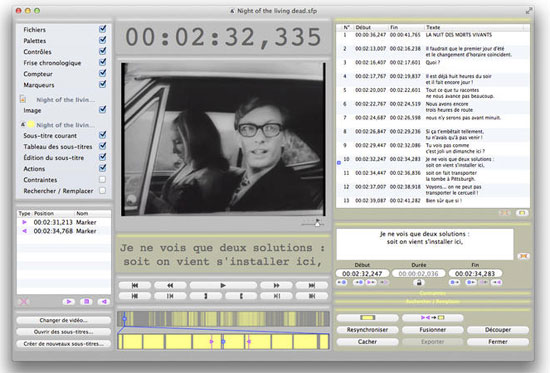Step one frame backward
Screen dimensions: 550x373
point(170,296)
